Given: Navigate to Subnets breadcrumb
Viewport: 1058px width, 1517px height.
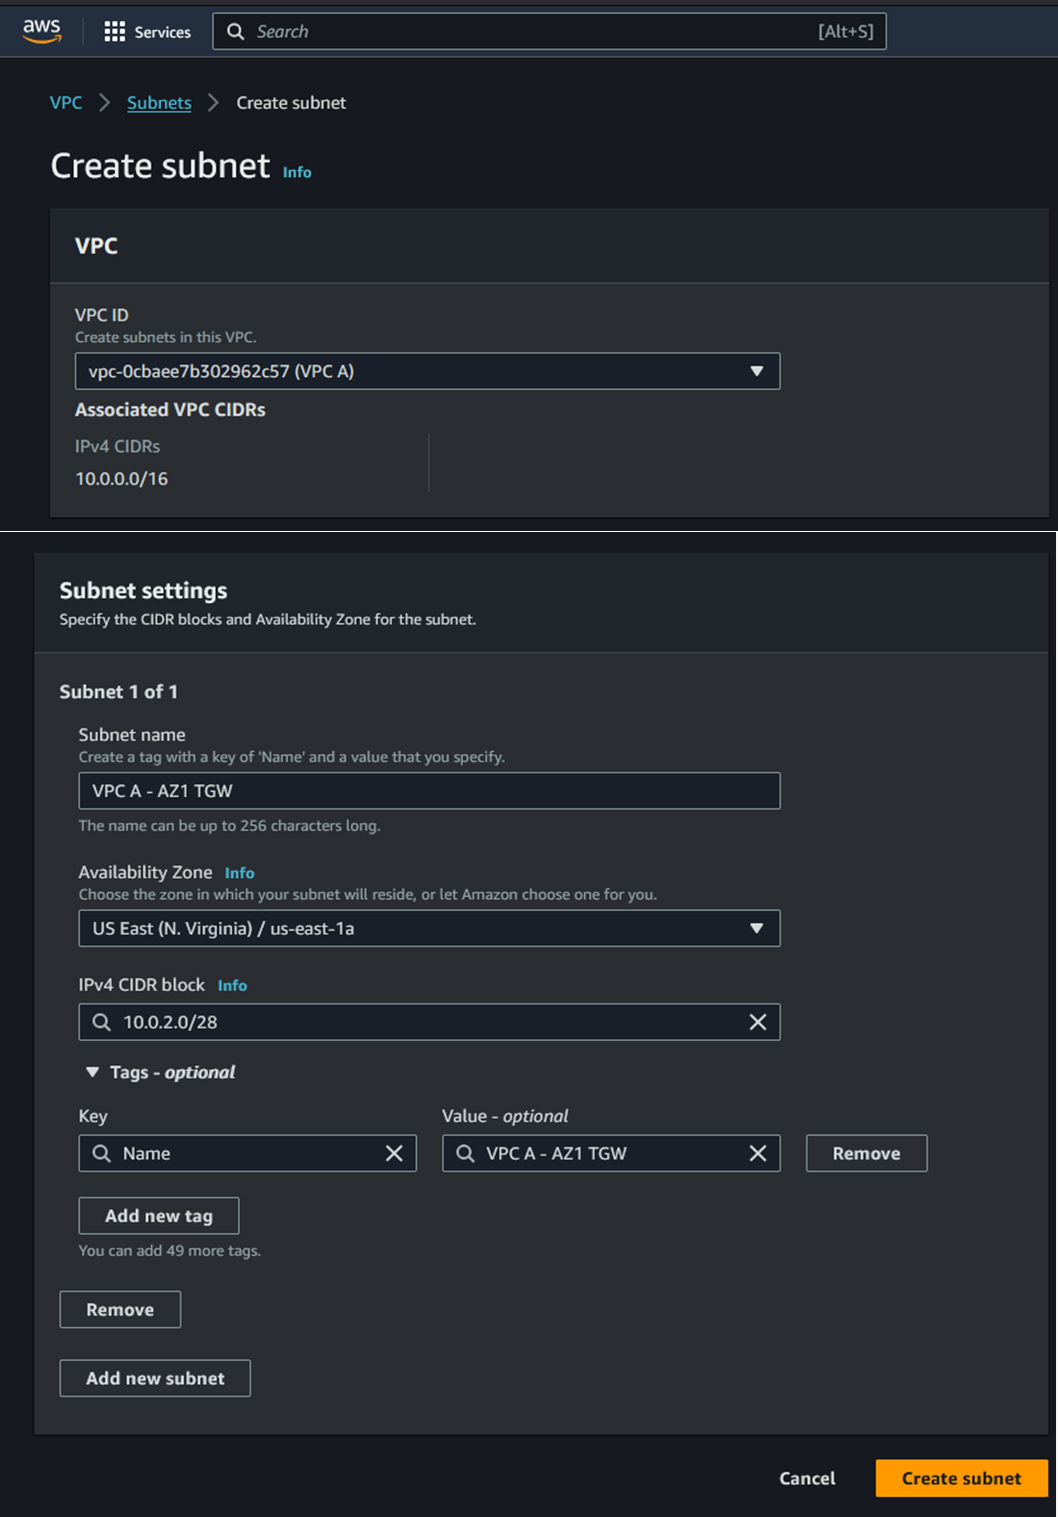Looking at the screenshot, I should (x=159, y=103).
